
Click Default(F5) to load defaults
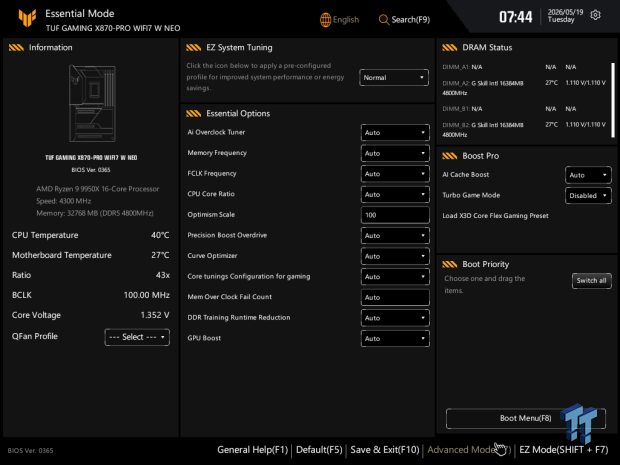[319, 450]
